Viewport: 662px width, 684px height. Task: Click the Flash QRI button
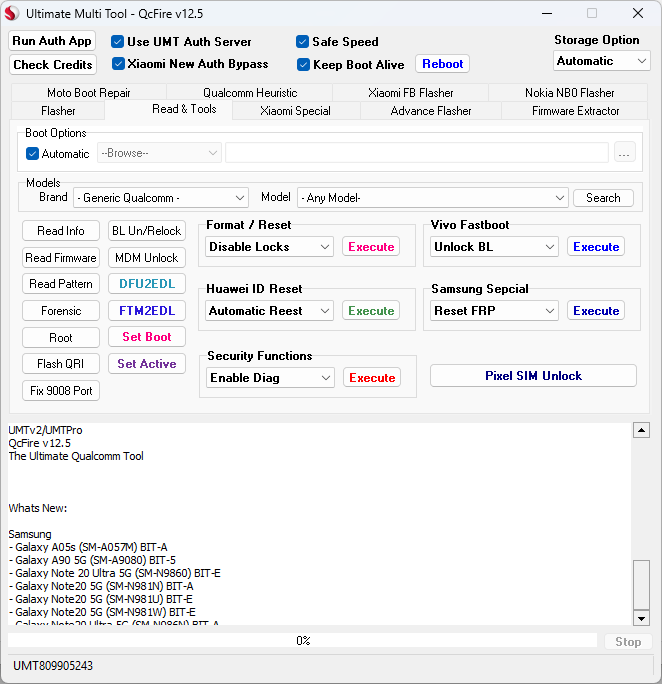point(61,364)
